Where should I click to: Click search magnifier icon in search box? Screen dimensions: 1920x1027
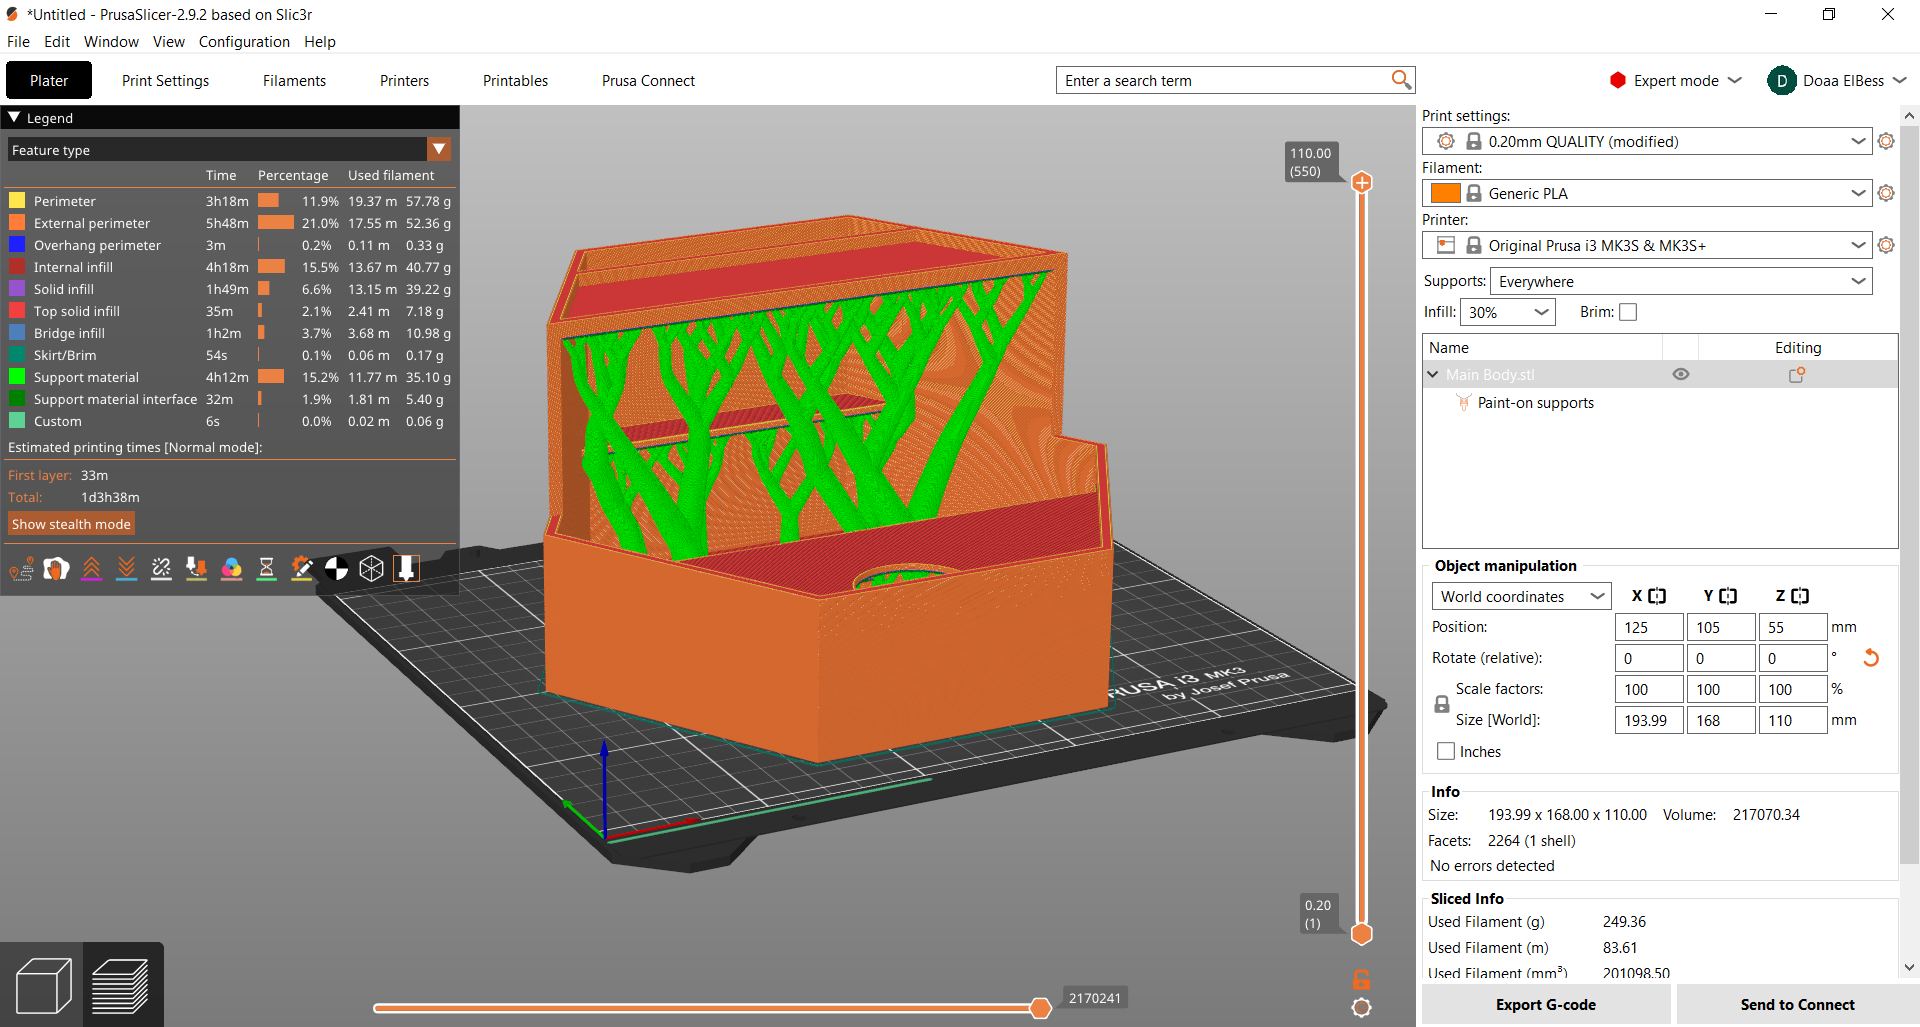[x=1401, y=80]
